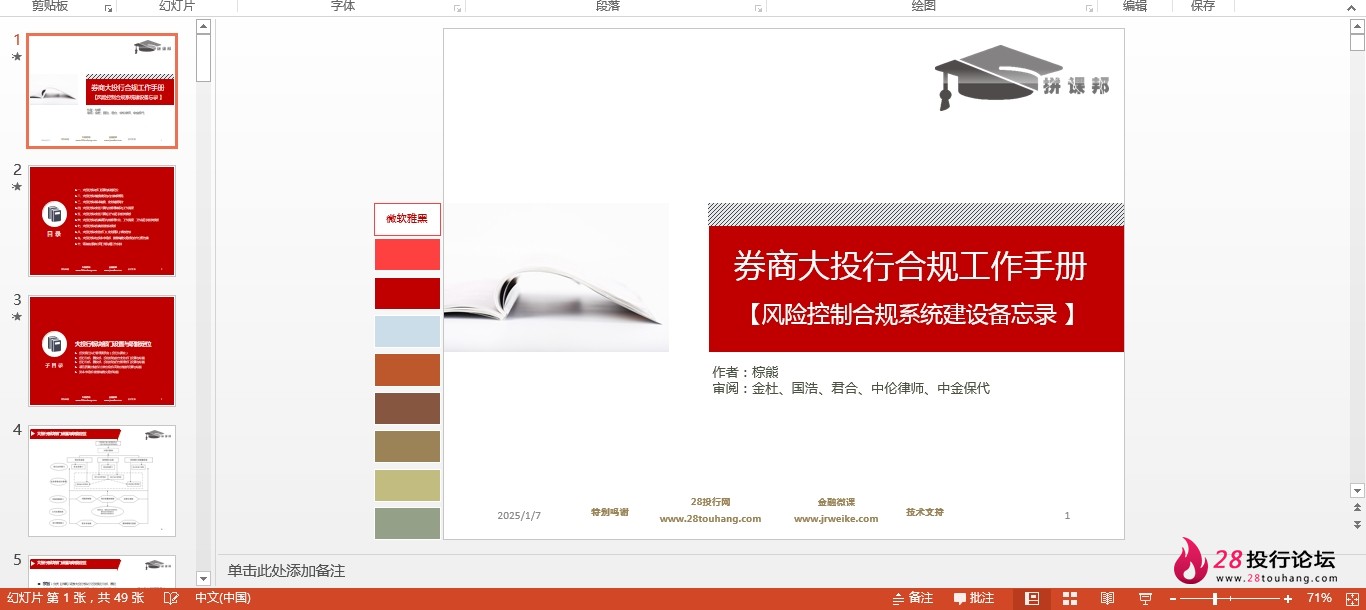Pick the light blue color swatch

coord(407,331)
